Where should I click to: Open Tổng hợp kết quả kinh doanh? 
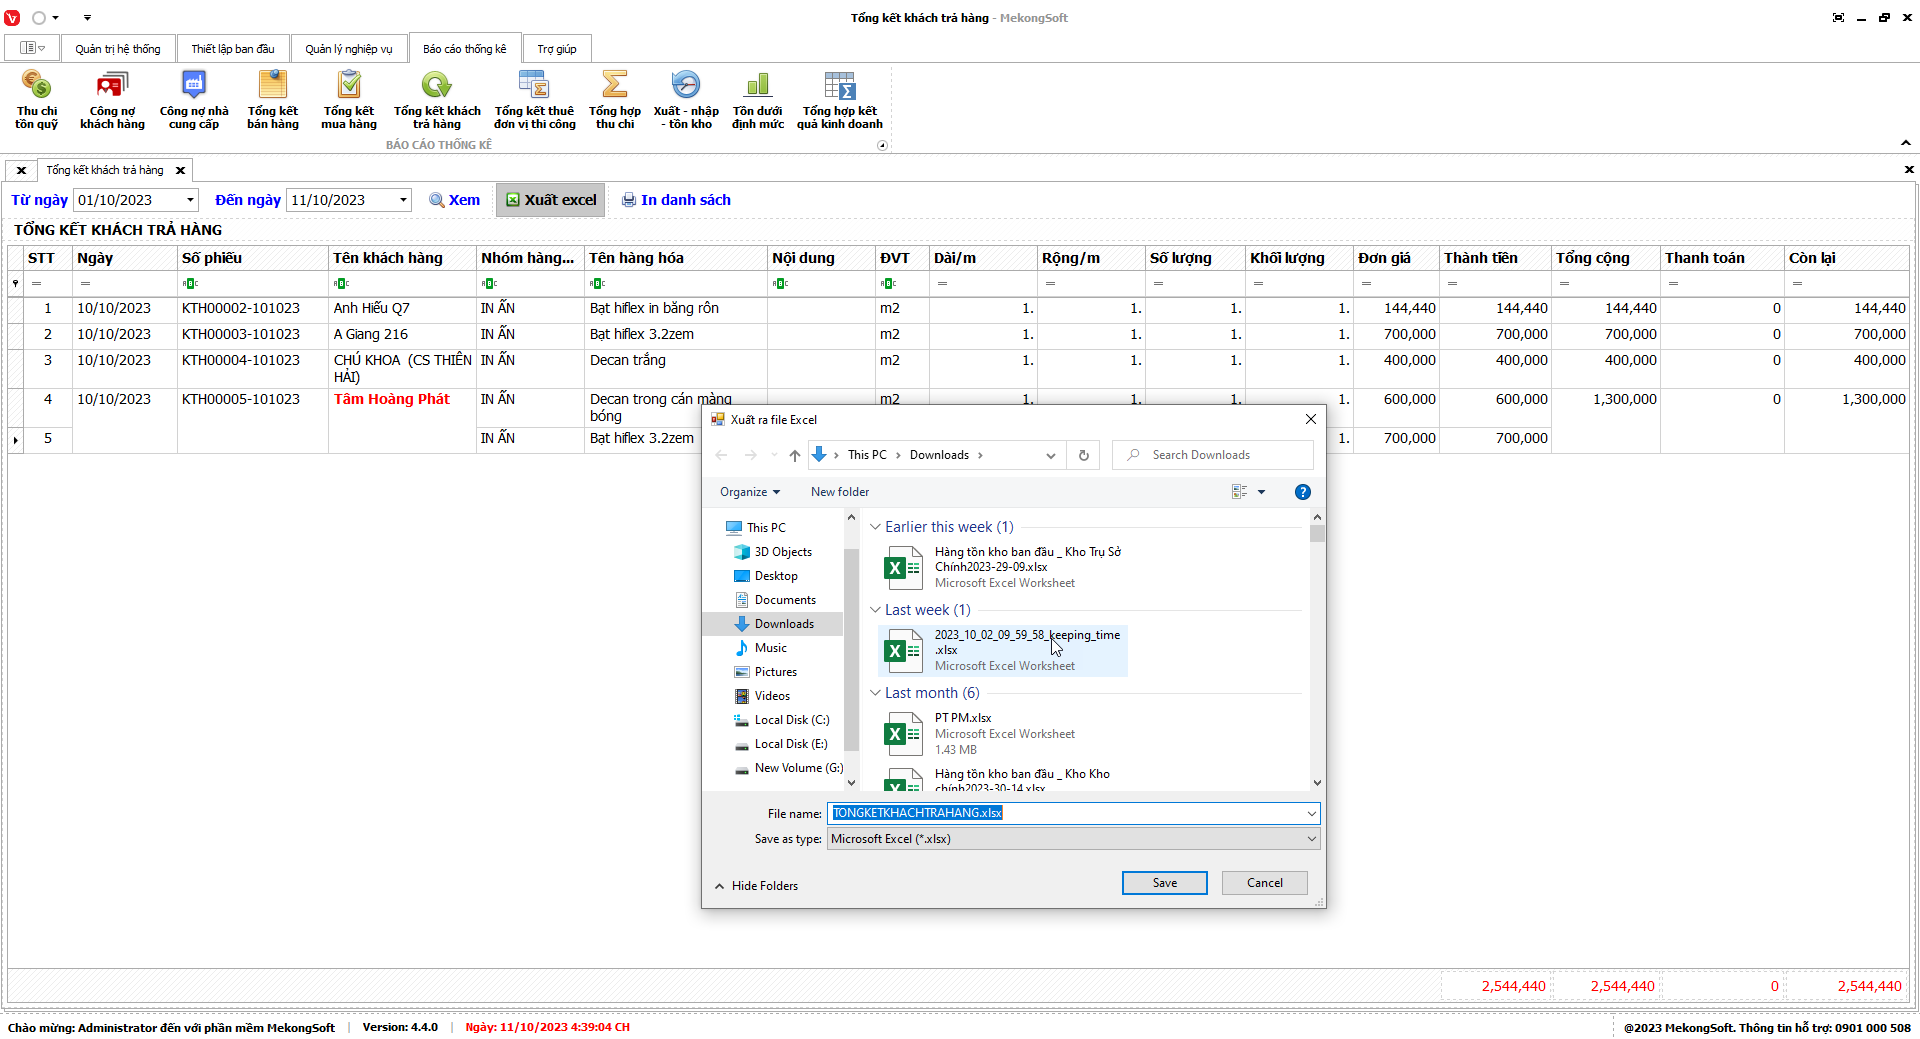click(840, 99)
